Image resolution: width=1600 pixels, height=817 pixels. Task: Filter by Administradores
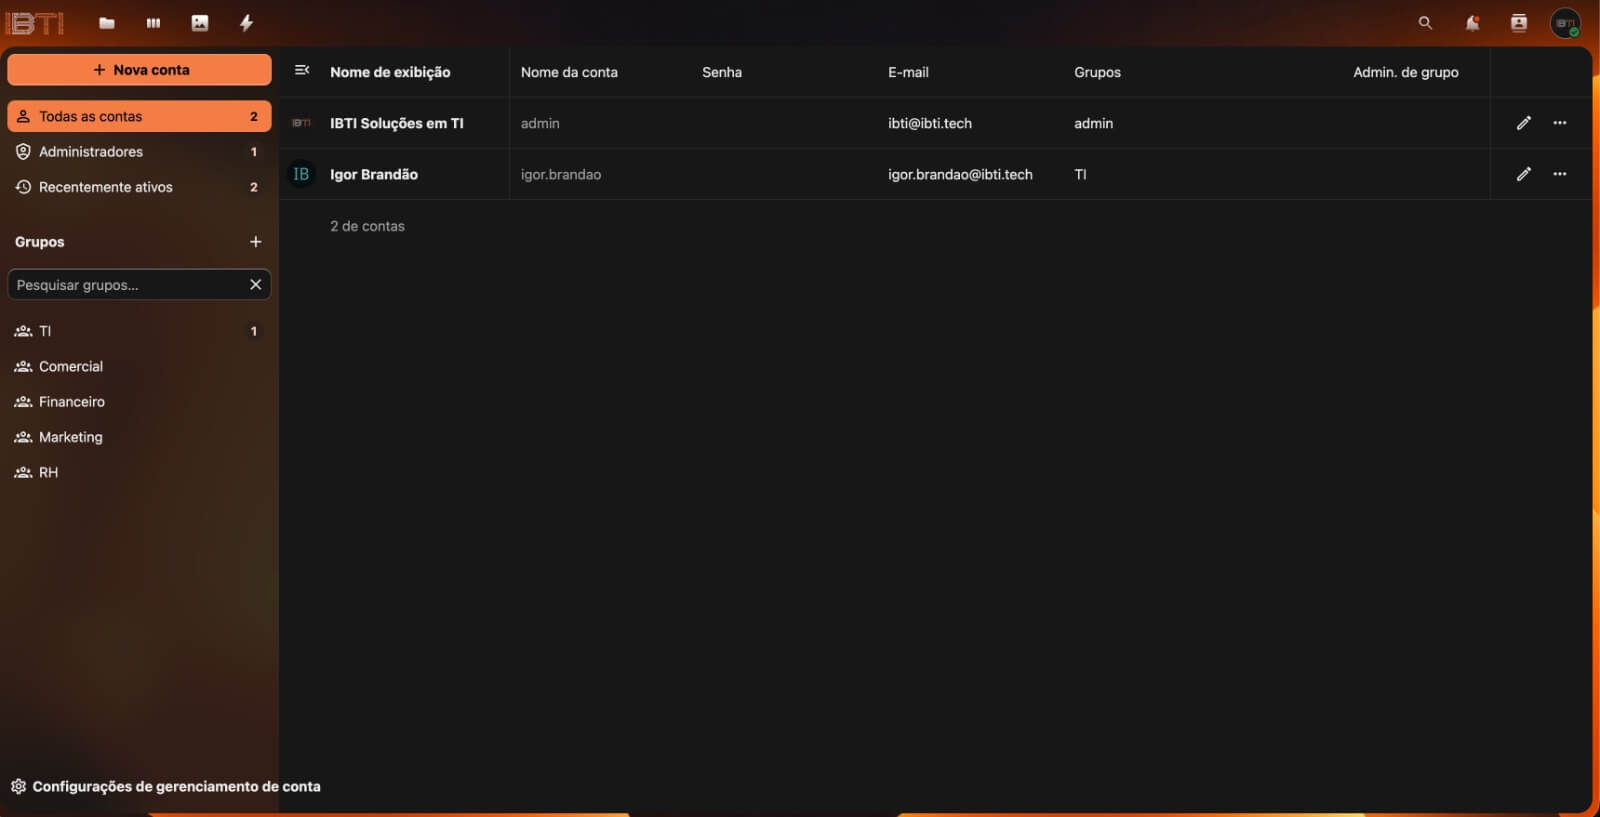(x=139, y=152)
